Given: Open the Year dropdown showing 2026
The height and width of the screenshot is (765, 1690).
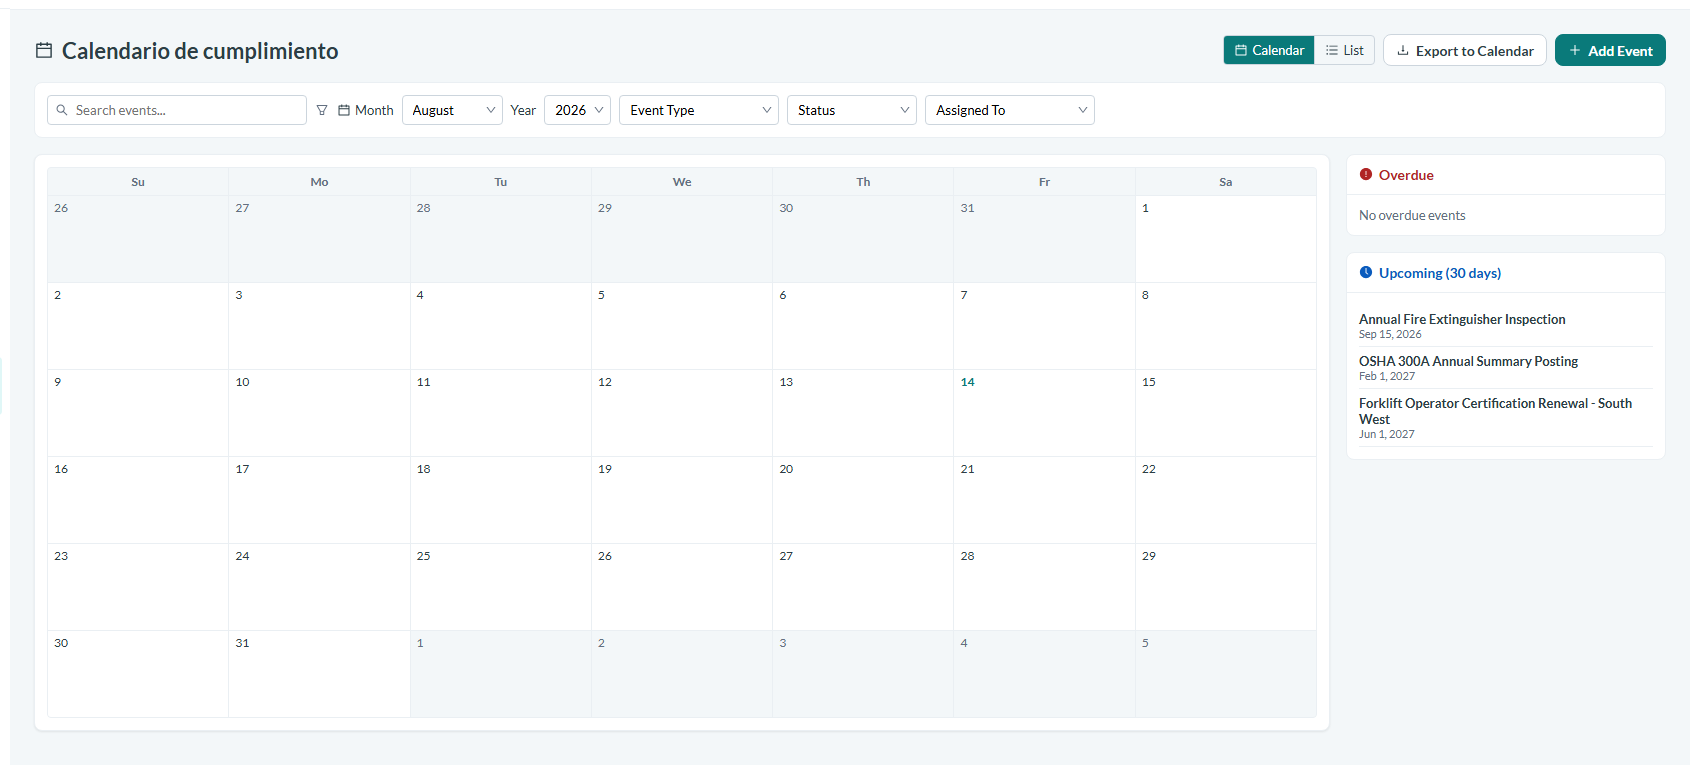Looking at the screenshot, I should (x=577, y=110).
